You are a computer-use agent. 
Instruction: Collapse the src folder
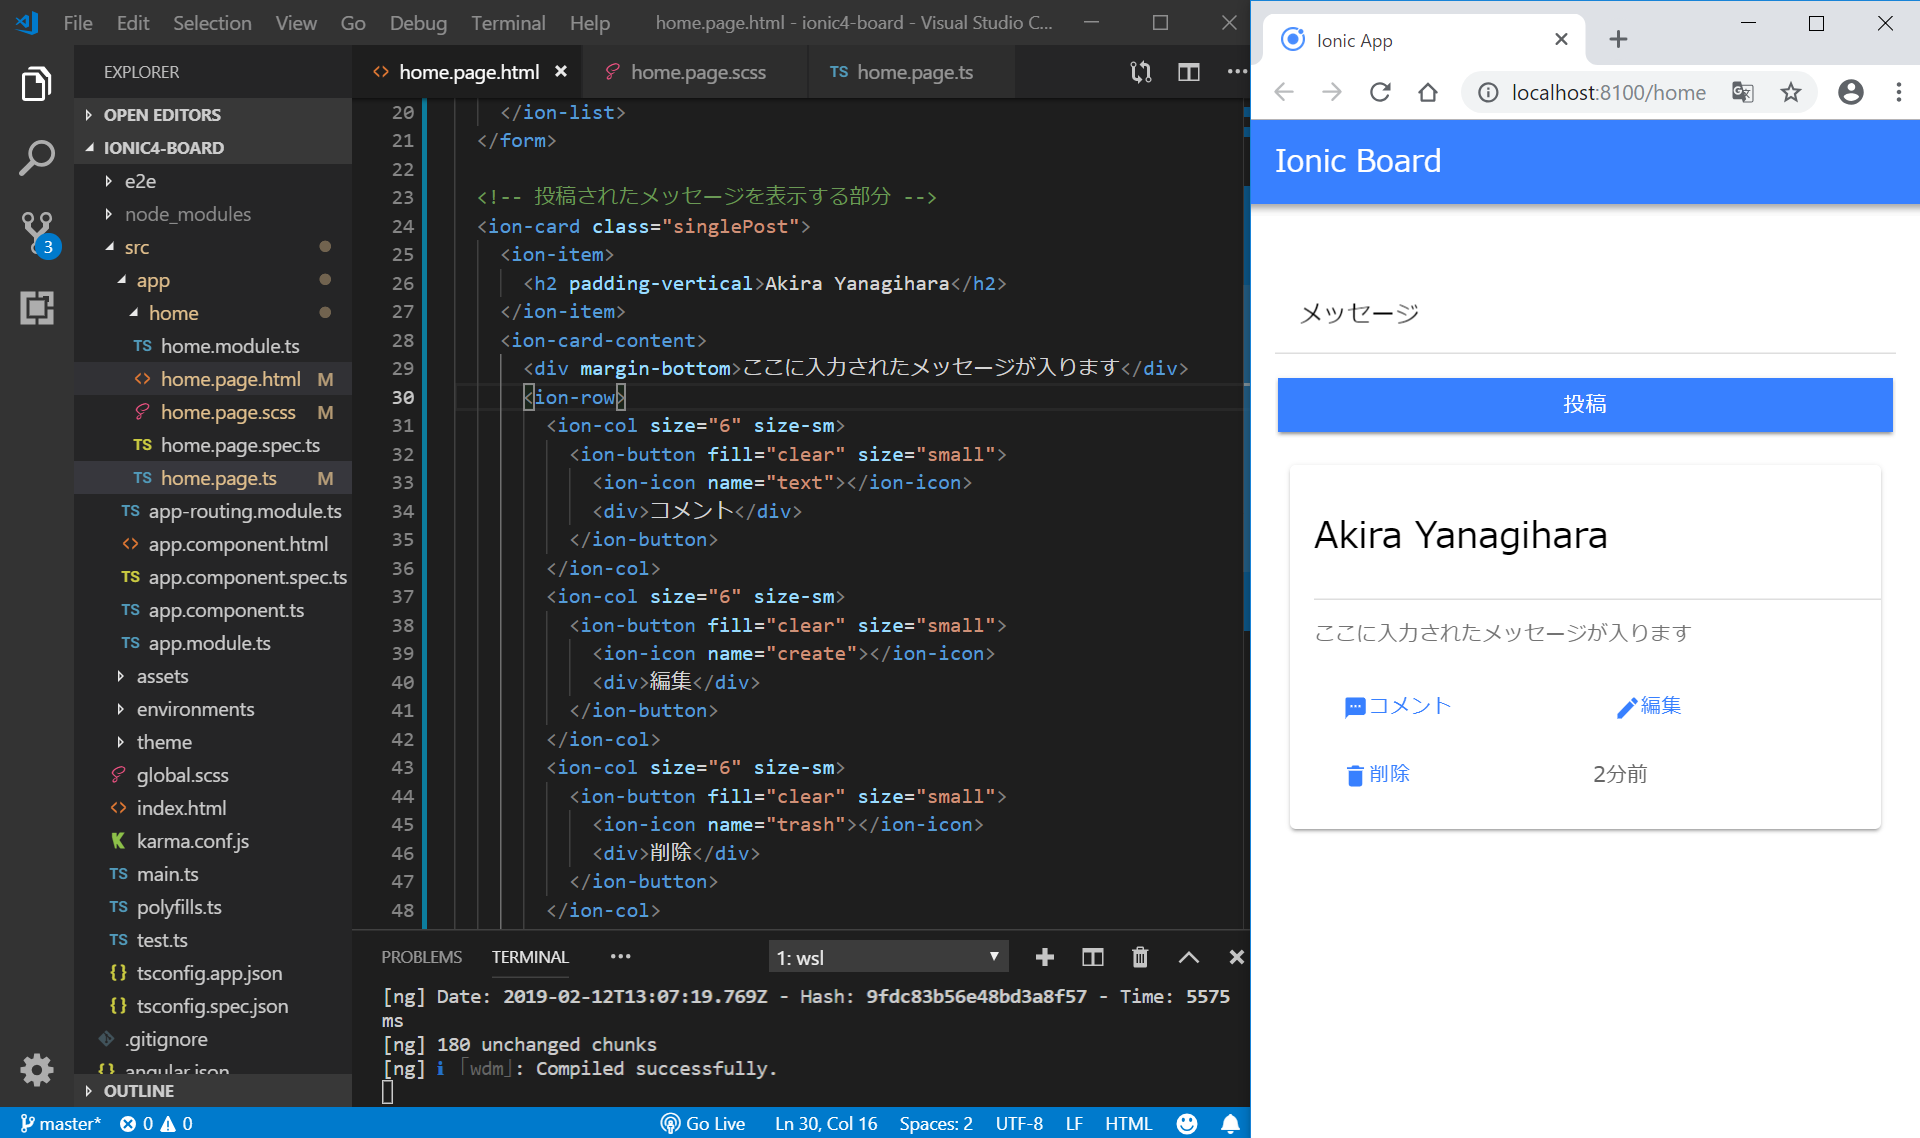point(136,247)
